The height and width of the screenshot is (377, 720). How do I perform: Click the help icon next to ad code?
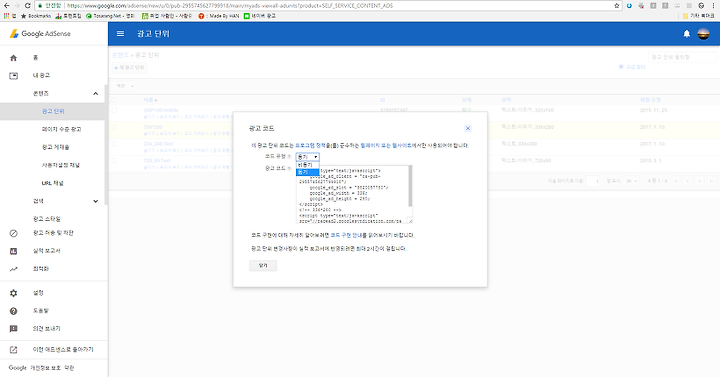click(x=289, y=169)
